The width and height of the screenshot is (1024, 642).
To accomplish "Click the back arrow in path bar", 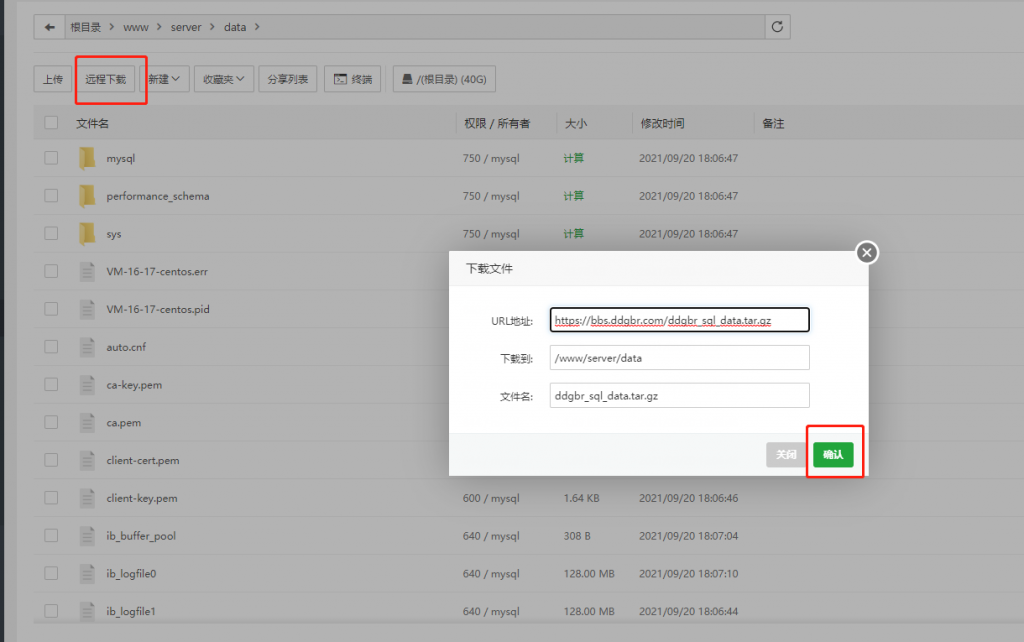I will tap(50, 27).
